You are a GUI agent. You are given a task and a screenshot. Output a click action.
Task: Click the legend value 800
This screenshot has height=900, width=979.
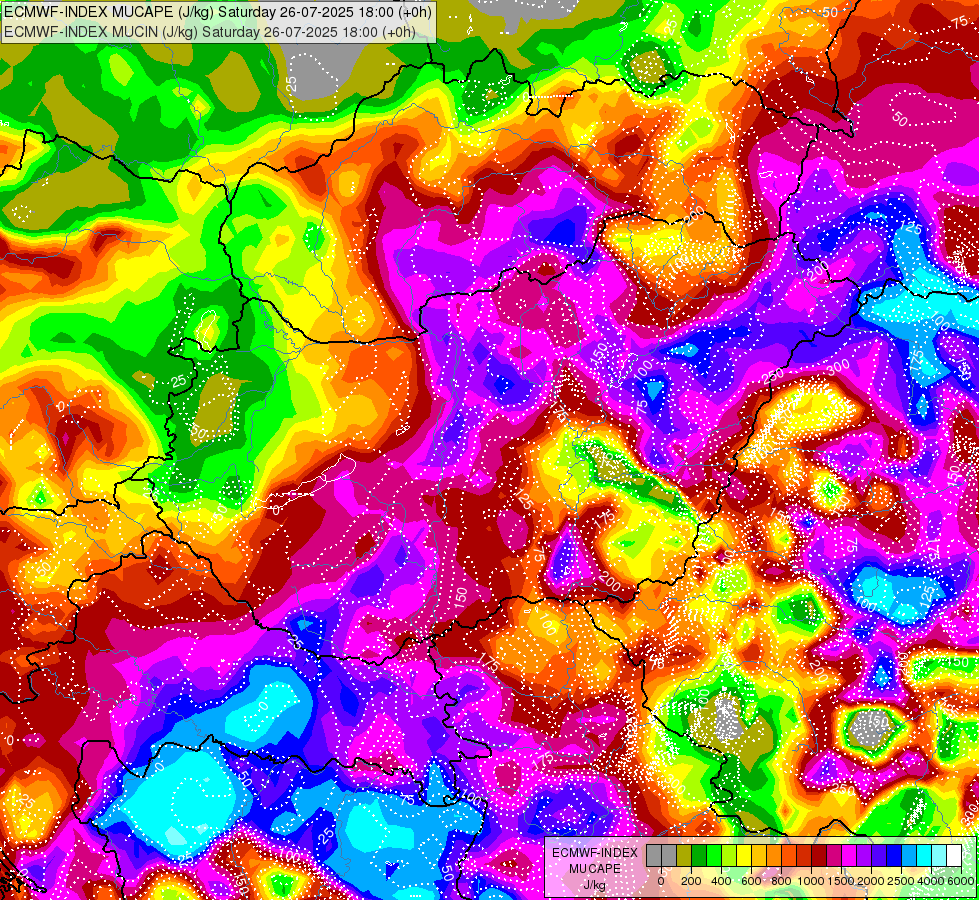pos(781,881)
